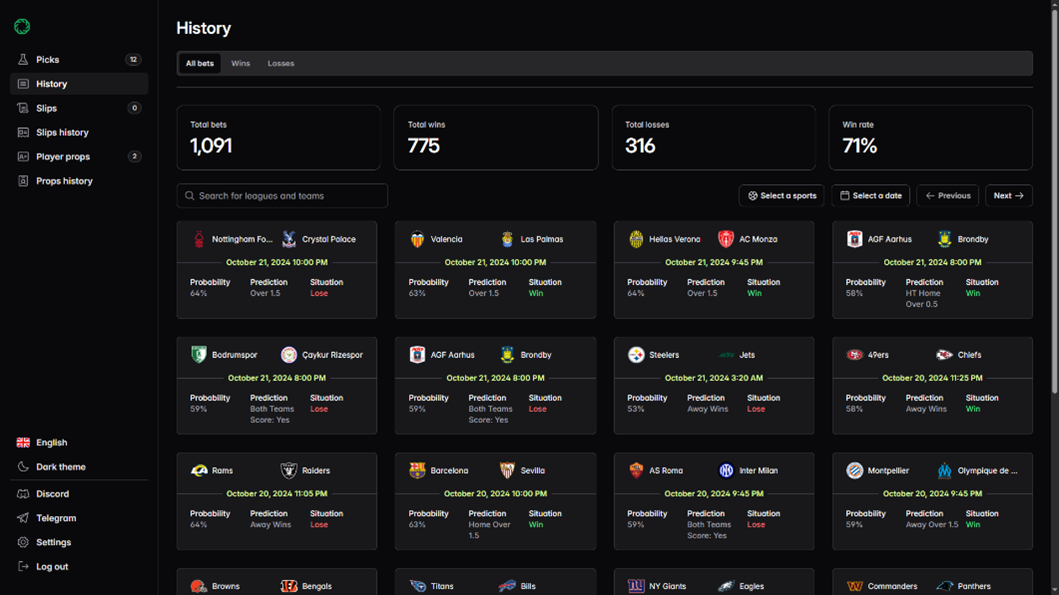Click the Discord icon

pyautogui.click(x=23, y=494)
